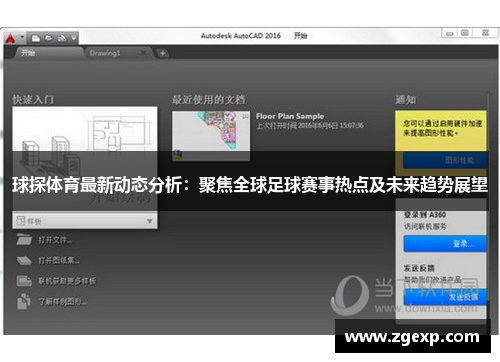Click the Floor Plan Sample file name
The width and height of the screenshot is (500, 362).
click(290, 116)
